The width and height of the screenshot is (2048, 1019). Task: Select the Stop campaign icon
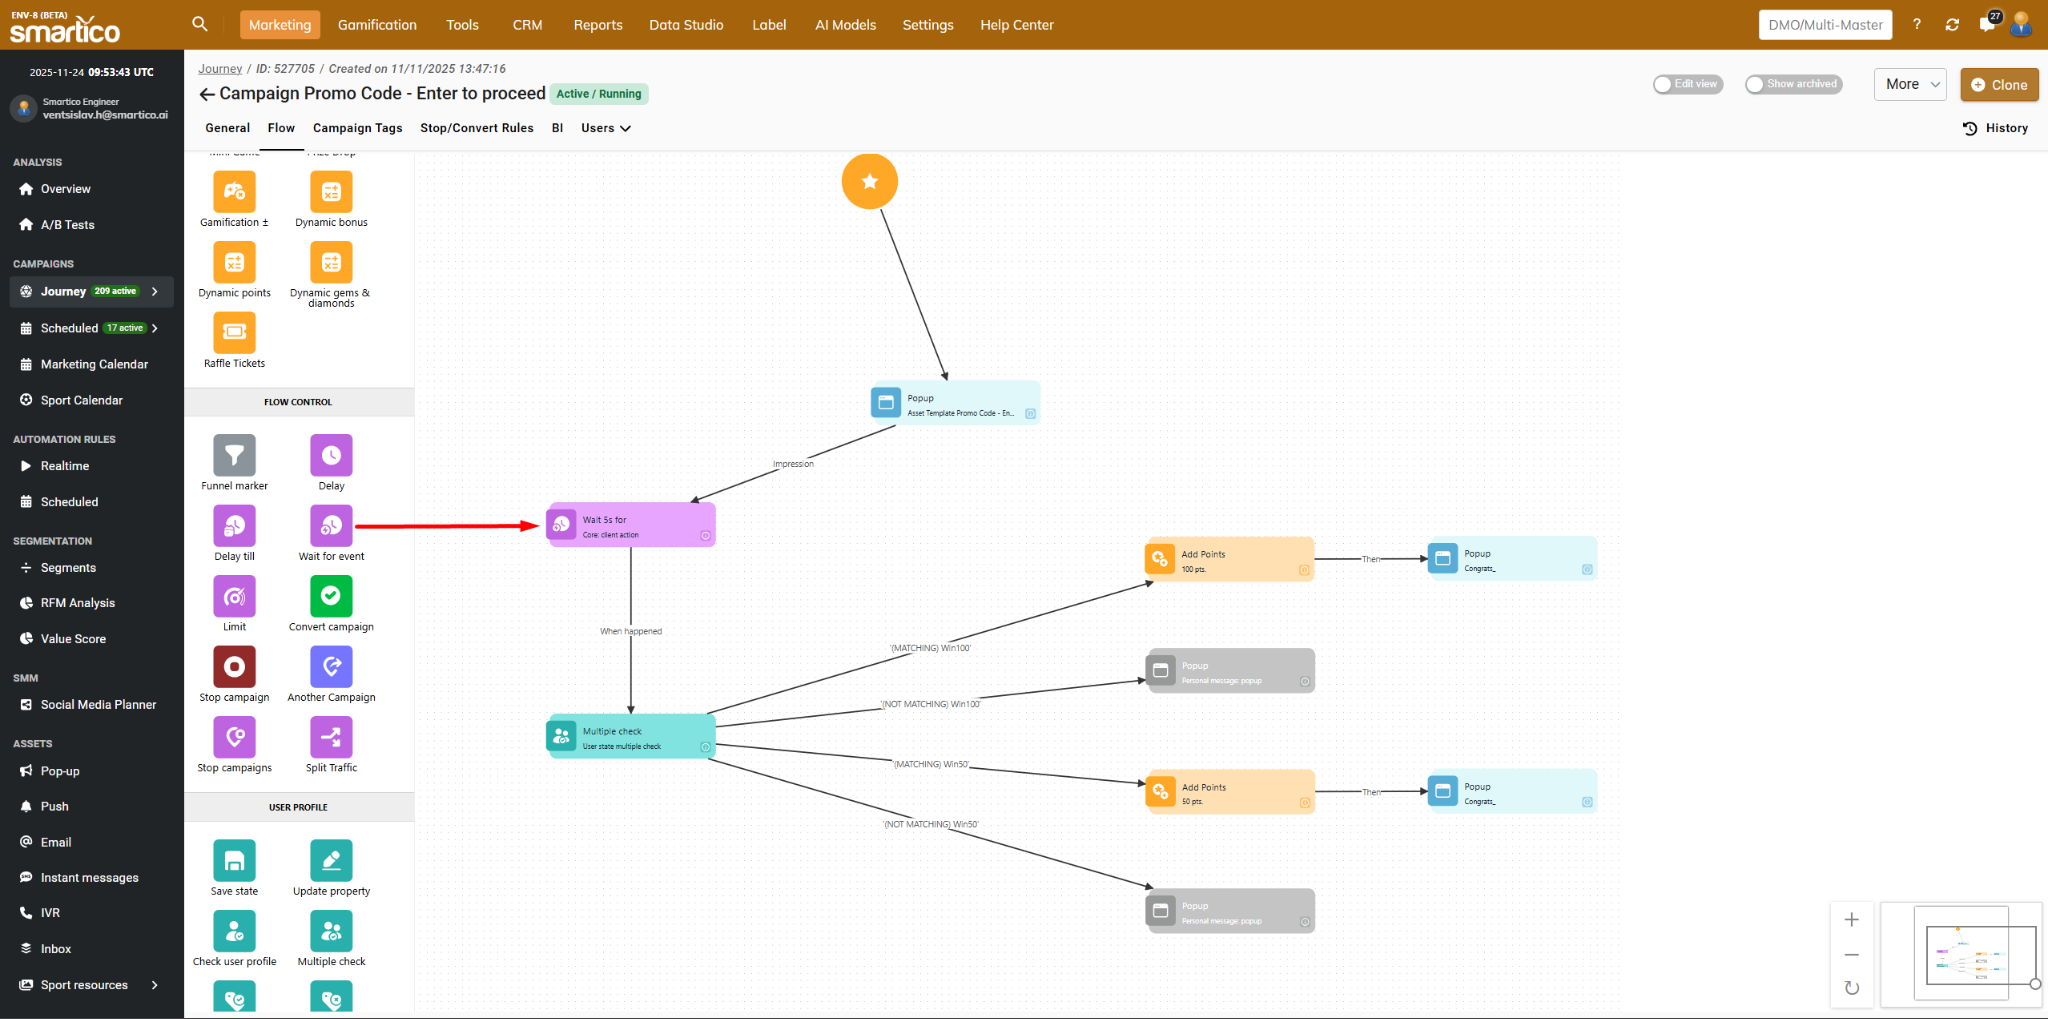(234, 667)
